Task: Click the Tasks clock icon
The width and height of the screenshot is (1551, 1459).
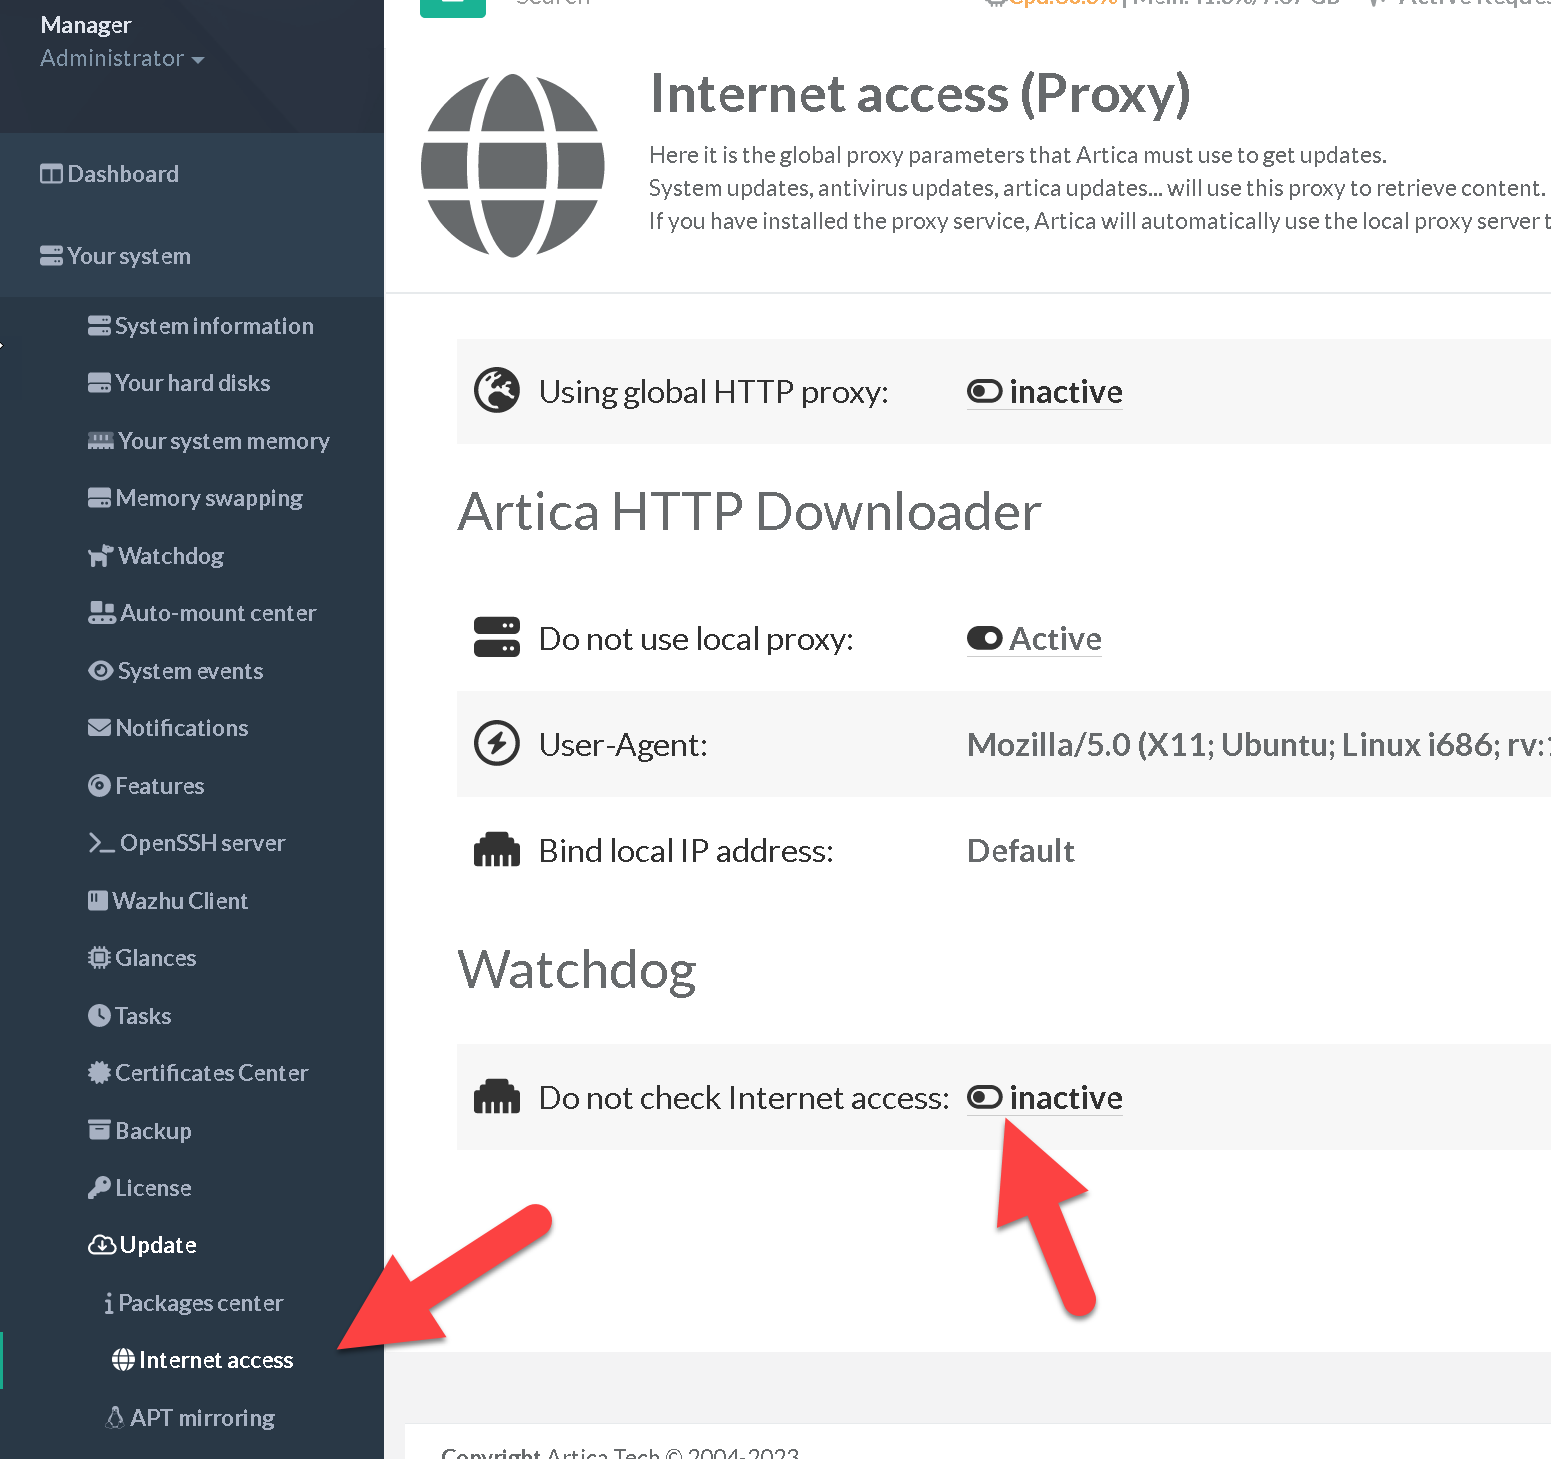Action: tap(99, 1016)
